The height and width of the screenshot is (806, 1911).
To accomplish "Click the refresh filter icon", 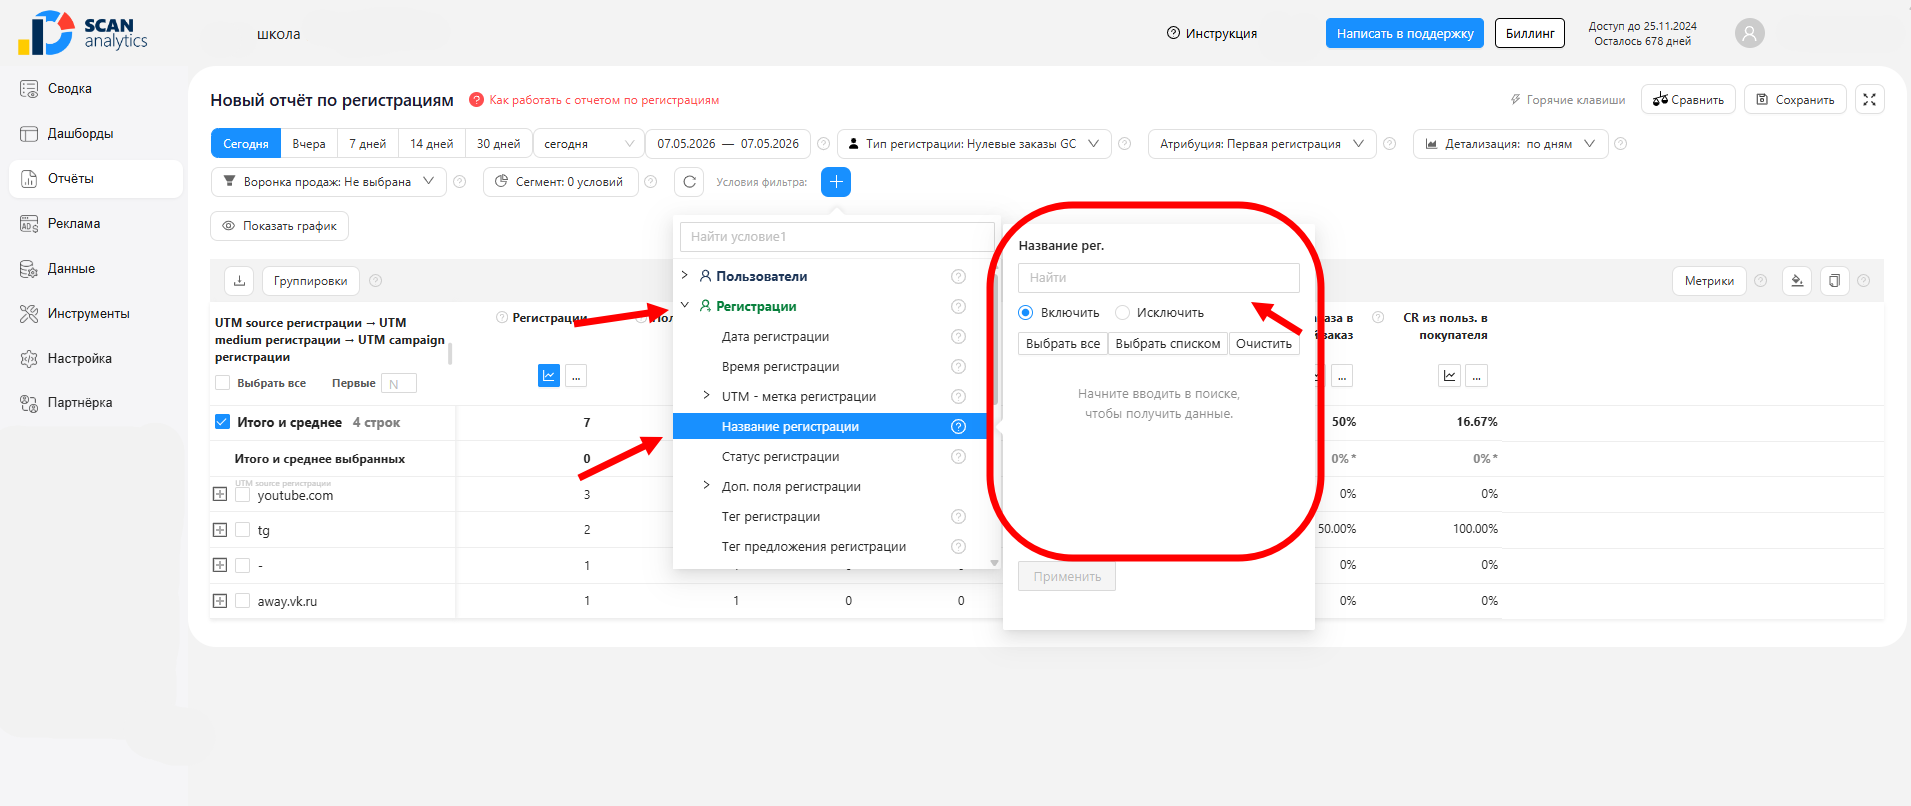I will (x=689, y=182).
